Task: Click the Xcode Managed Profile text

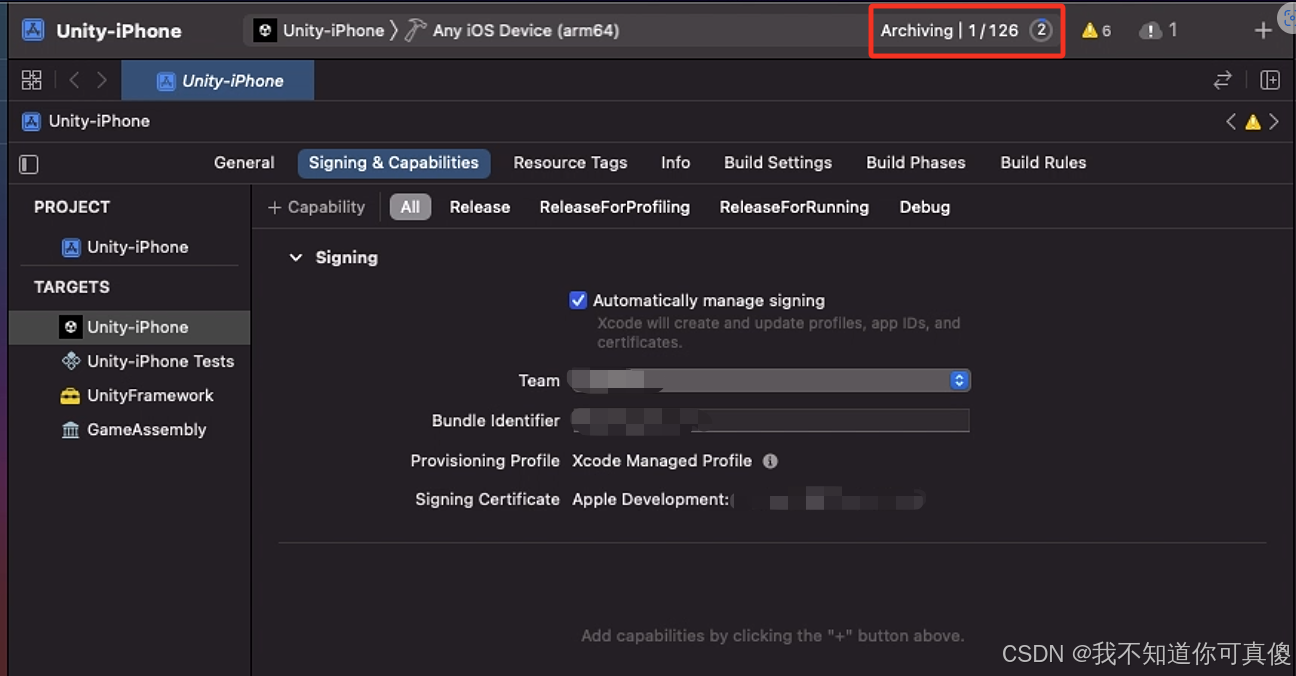Action: [662, 461]
